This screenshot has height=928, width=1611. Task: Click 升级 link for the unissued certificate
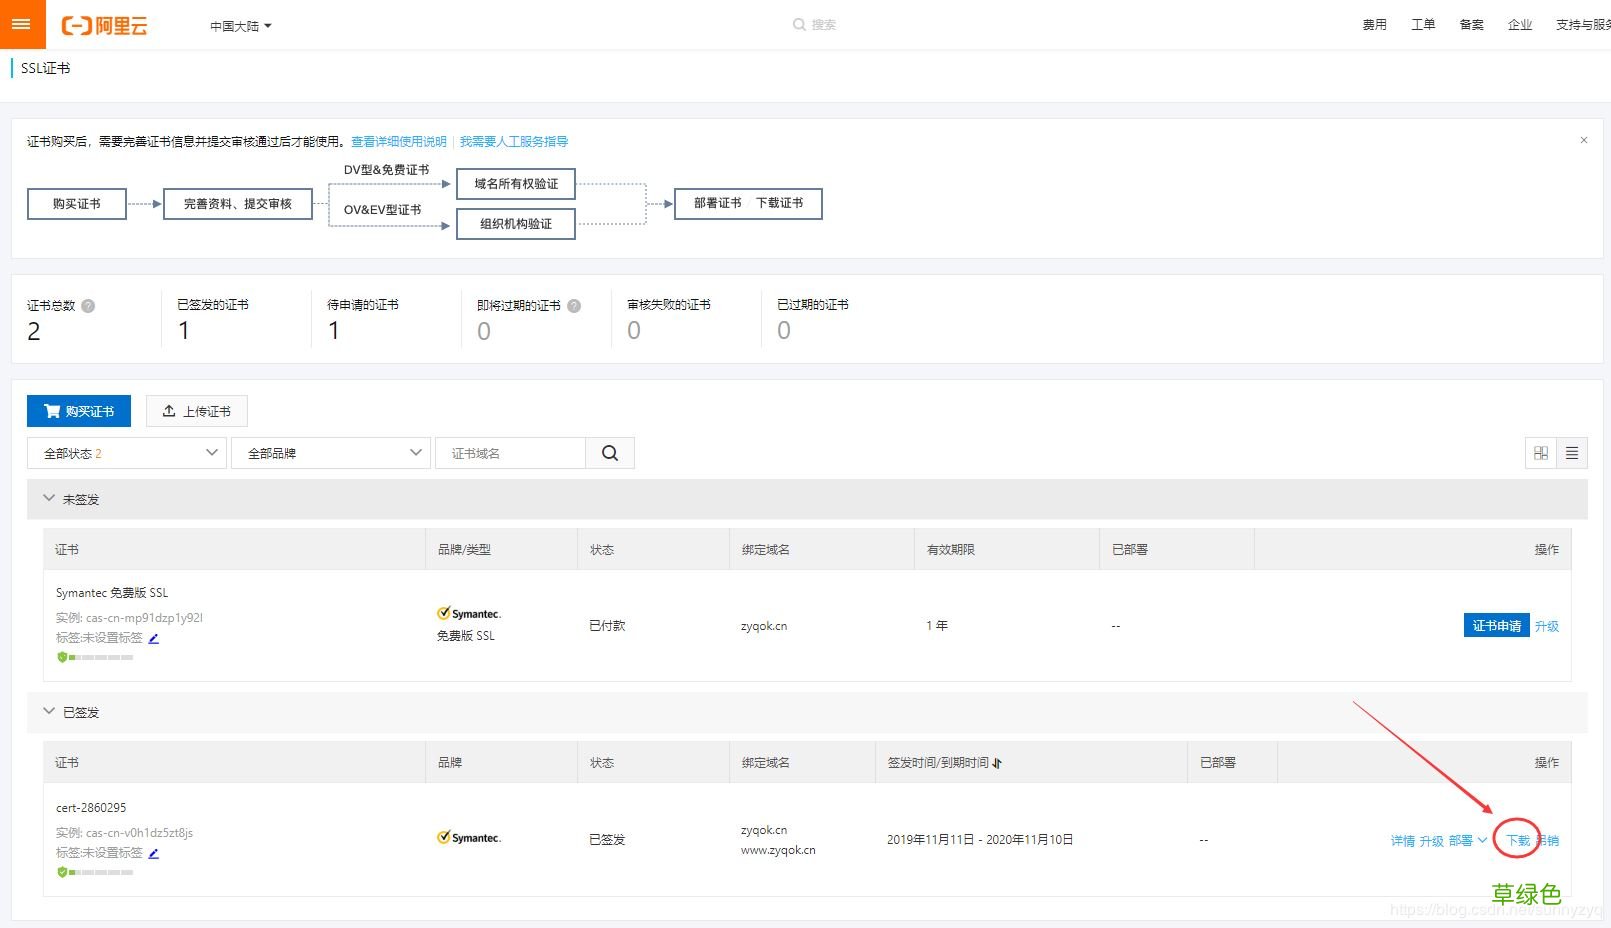[x=1547, y=626]
